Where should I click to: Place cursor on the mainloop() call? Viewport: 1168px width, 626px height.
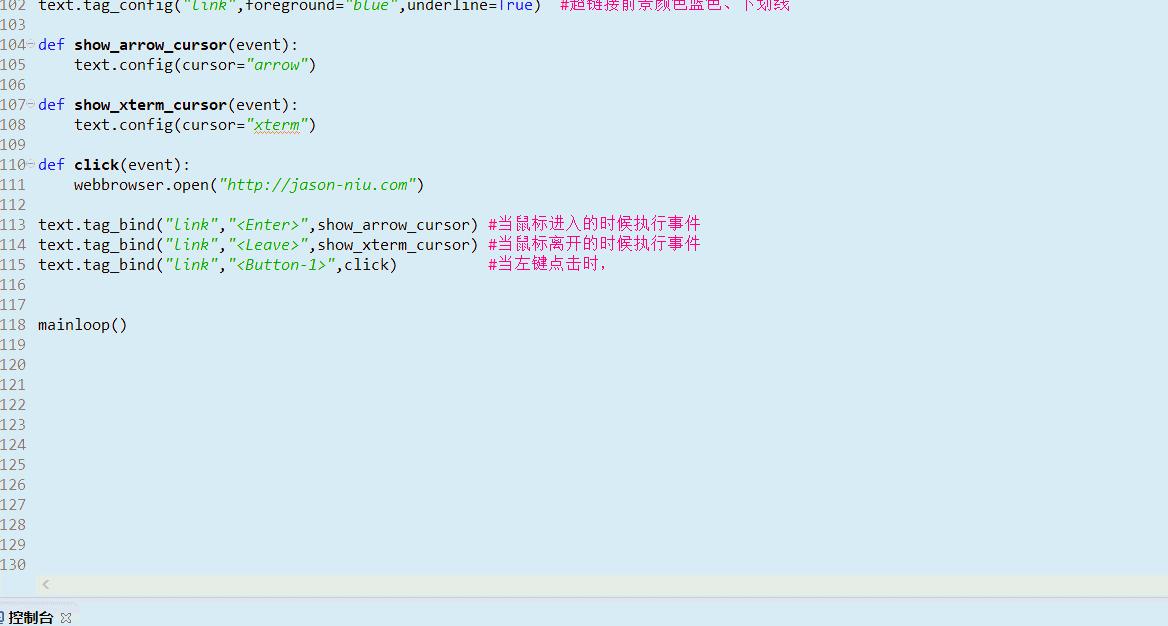click(x=80, y=324)
